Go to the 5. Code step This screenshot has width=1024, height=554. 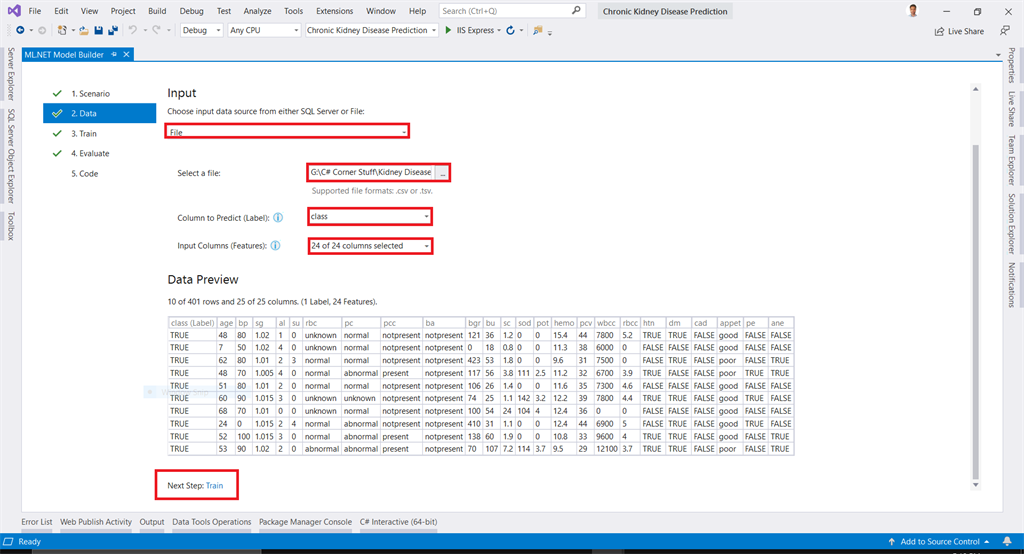point(84,174)
